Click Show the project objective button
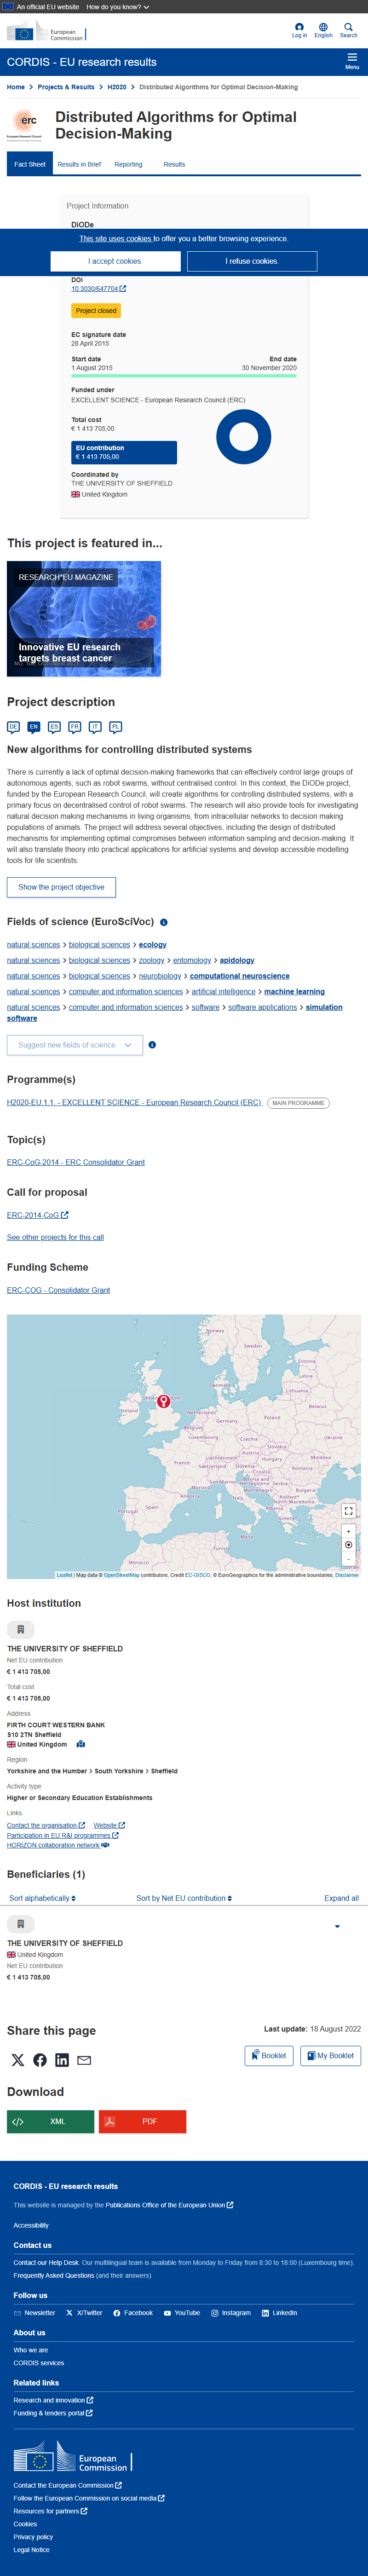 pyautogui.click(x=61, y=887)
